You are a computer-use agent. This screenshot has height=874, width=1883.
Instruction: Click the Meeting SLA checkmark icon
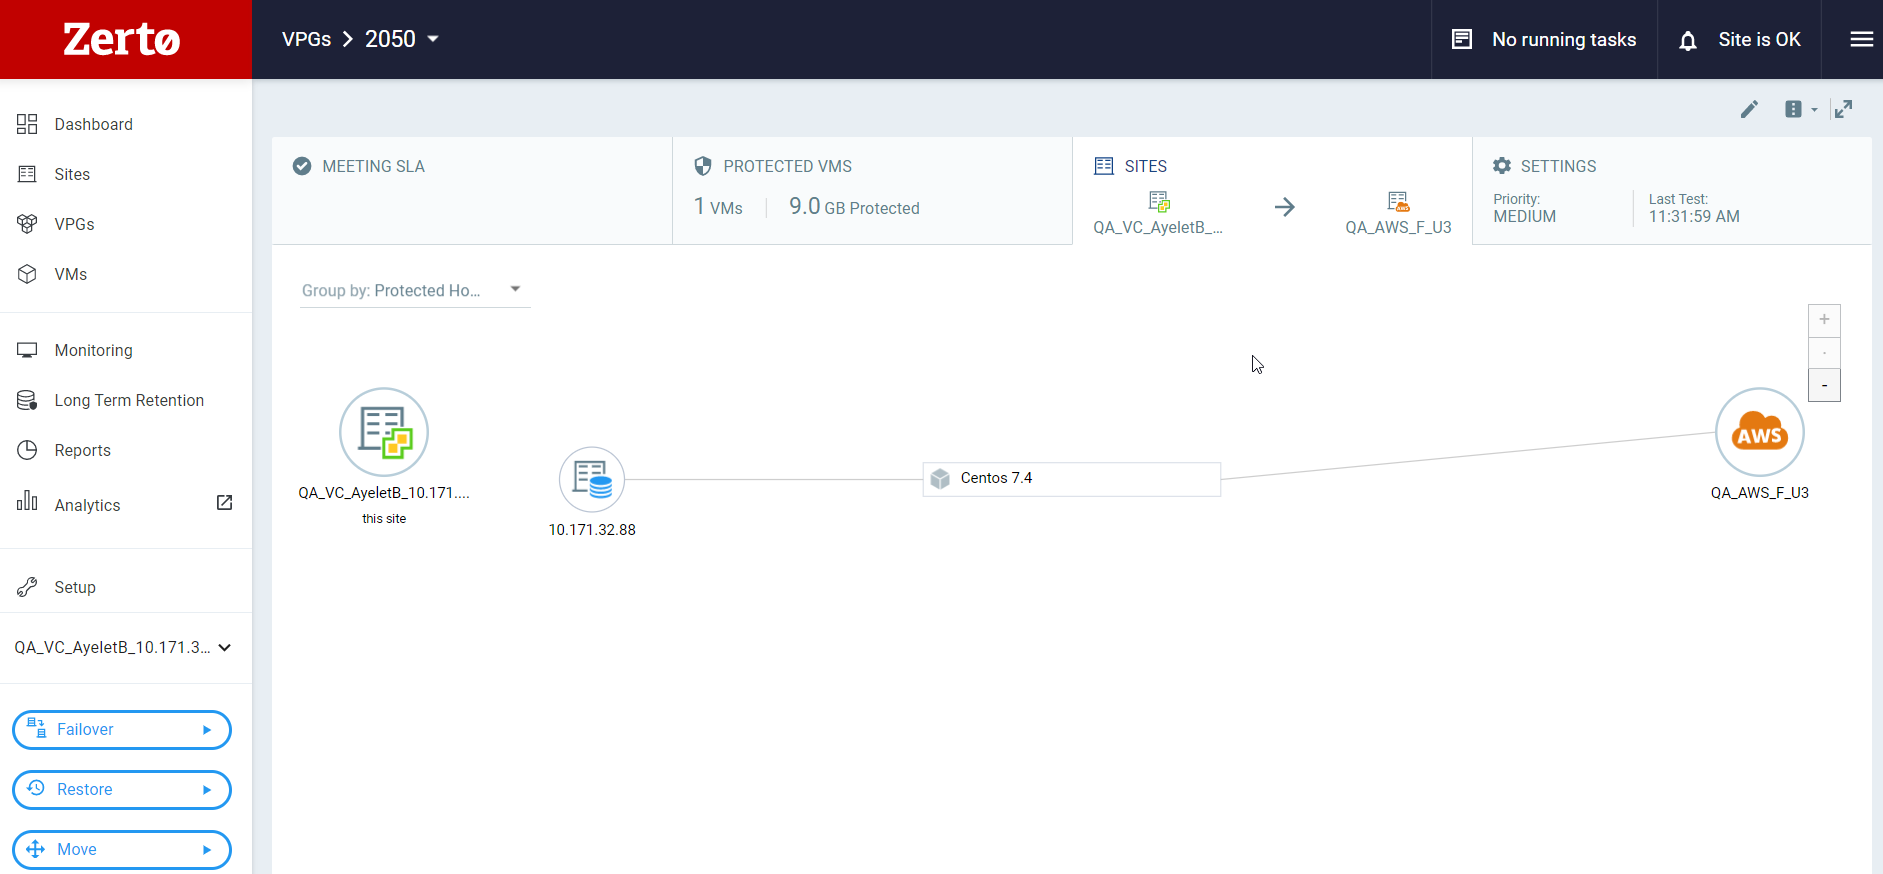[x=302, y=166]
